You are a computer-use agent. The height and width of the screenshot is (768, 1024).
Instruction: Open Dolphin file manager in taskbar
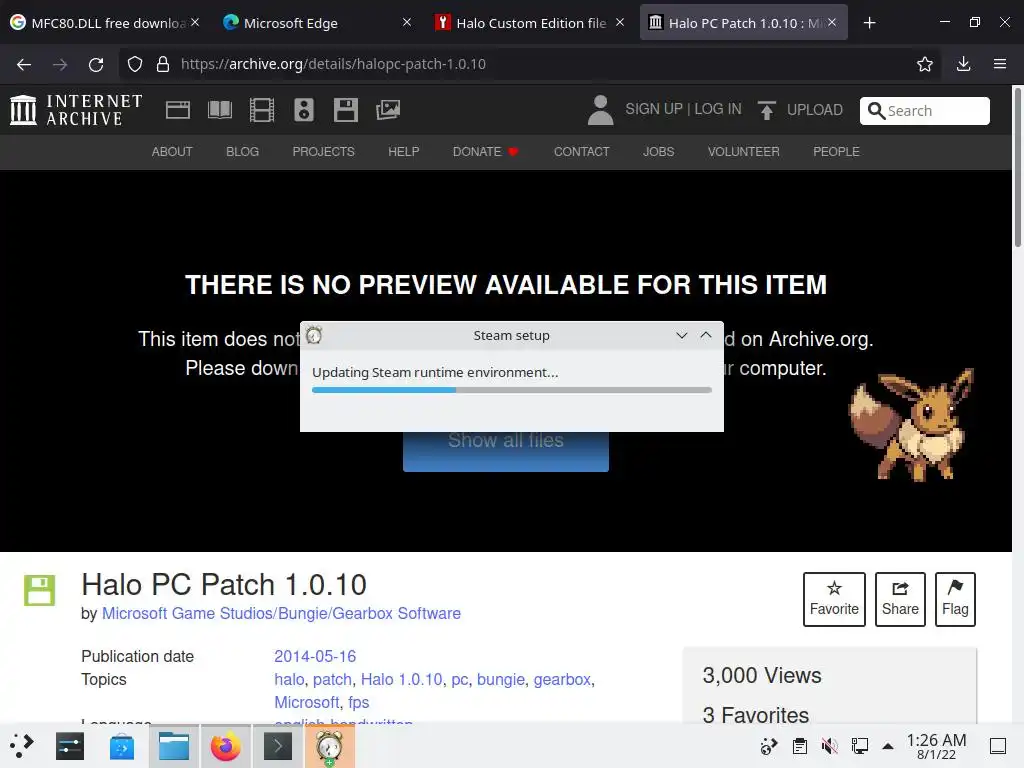click(174, 746)
